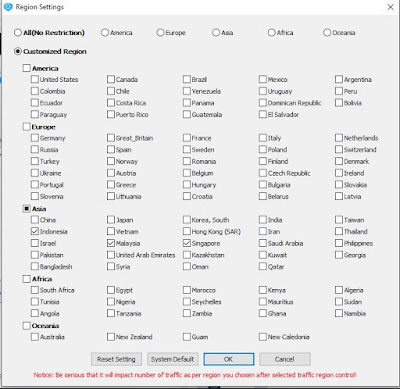Image resolution: width=400 pixels, height=389 pixels.
Task: Click the Reset Setting button
Action: pos(116,359)
